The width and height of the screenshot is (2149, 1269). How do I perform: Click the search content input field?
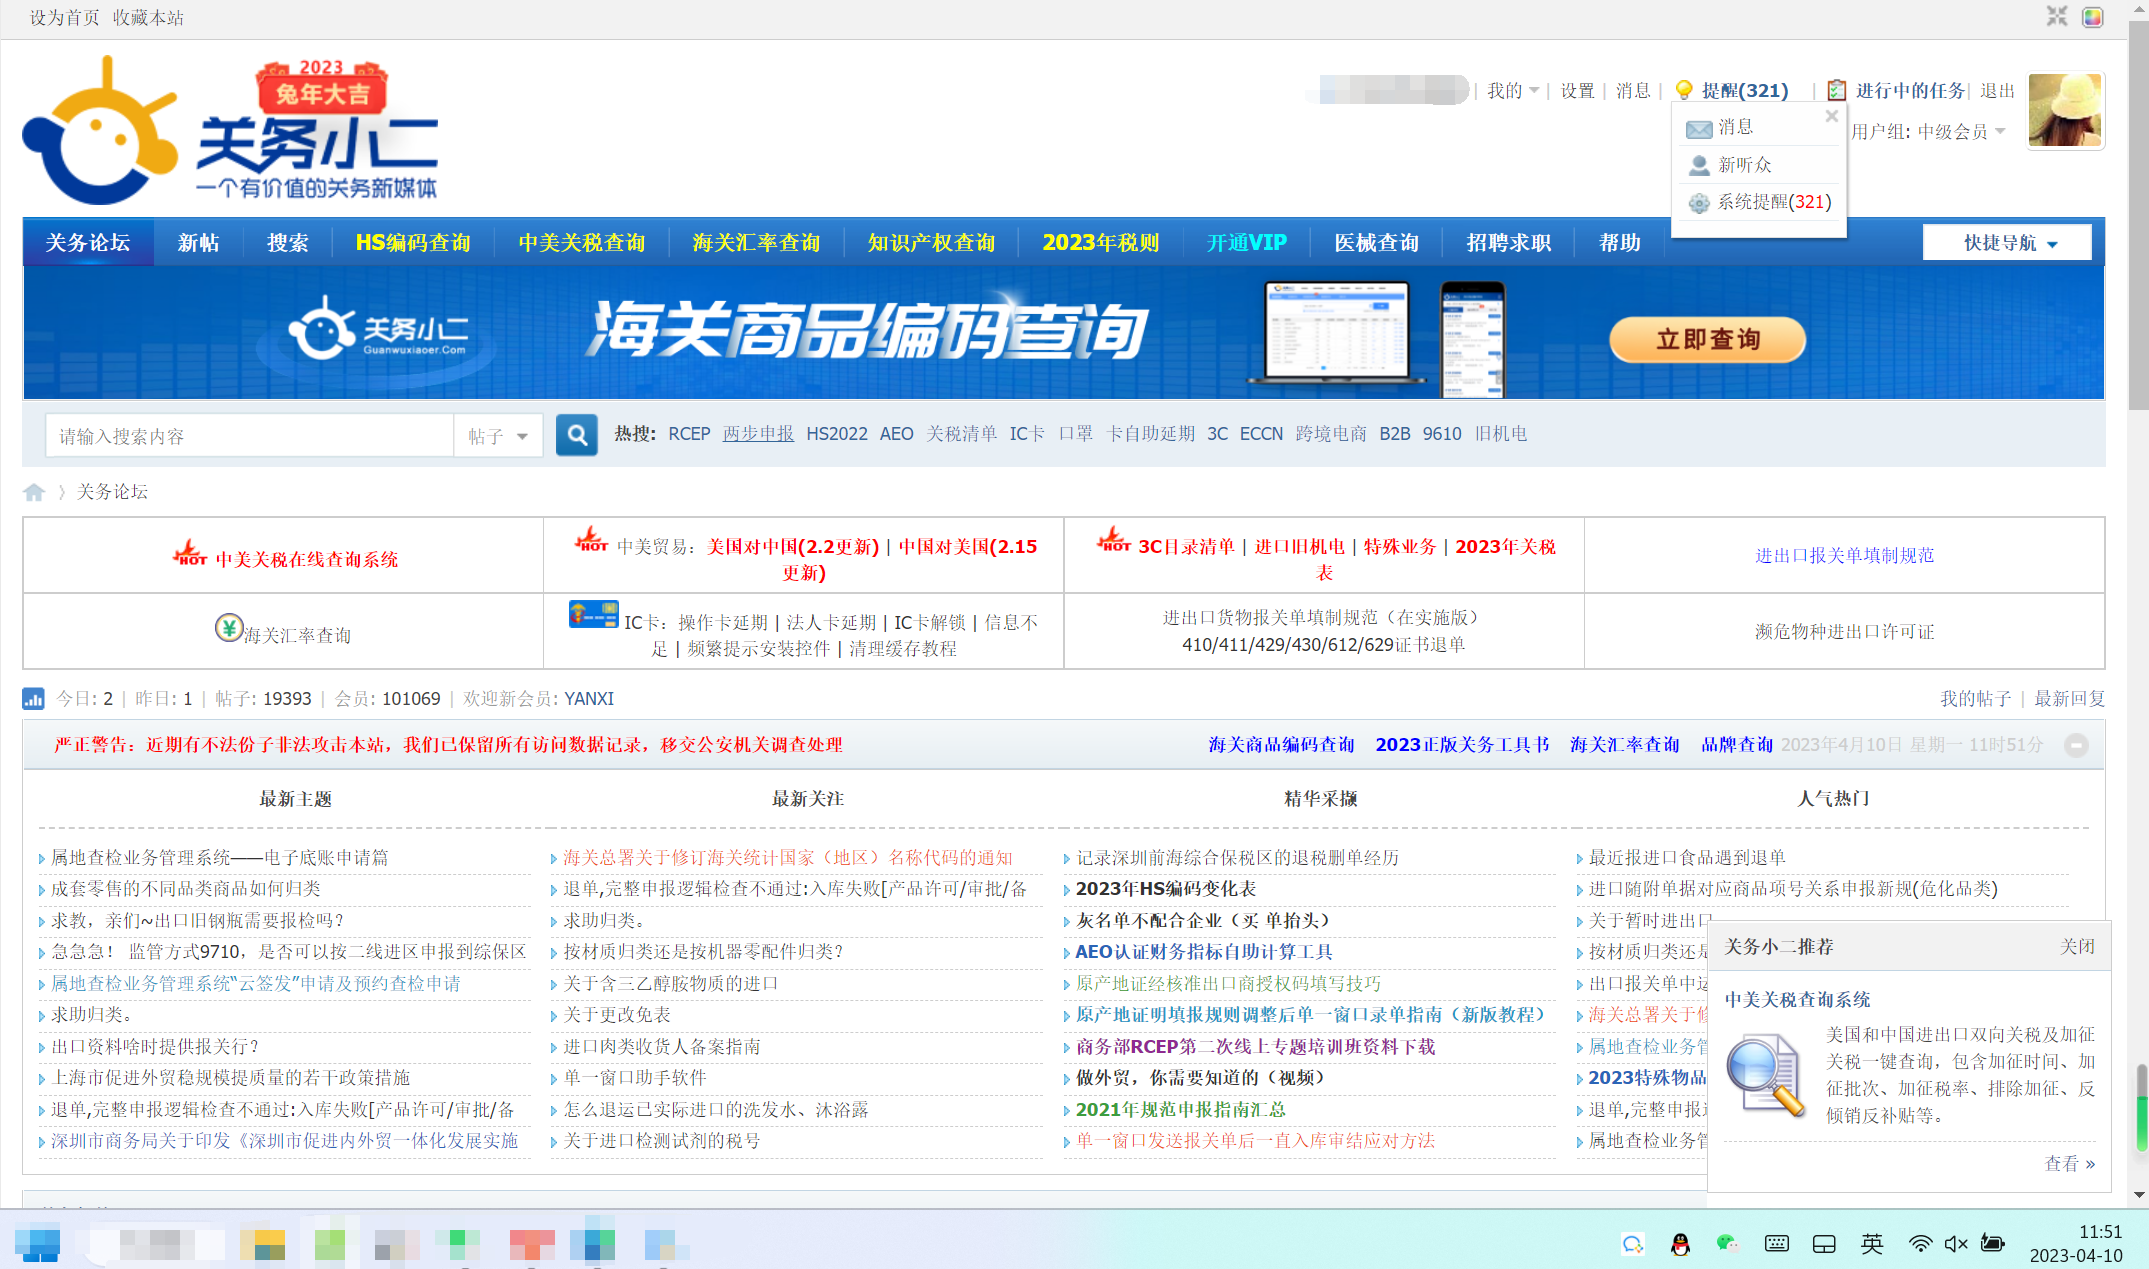click(x=249, y=436)
